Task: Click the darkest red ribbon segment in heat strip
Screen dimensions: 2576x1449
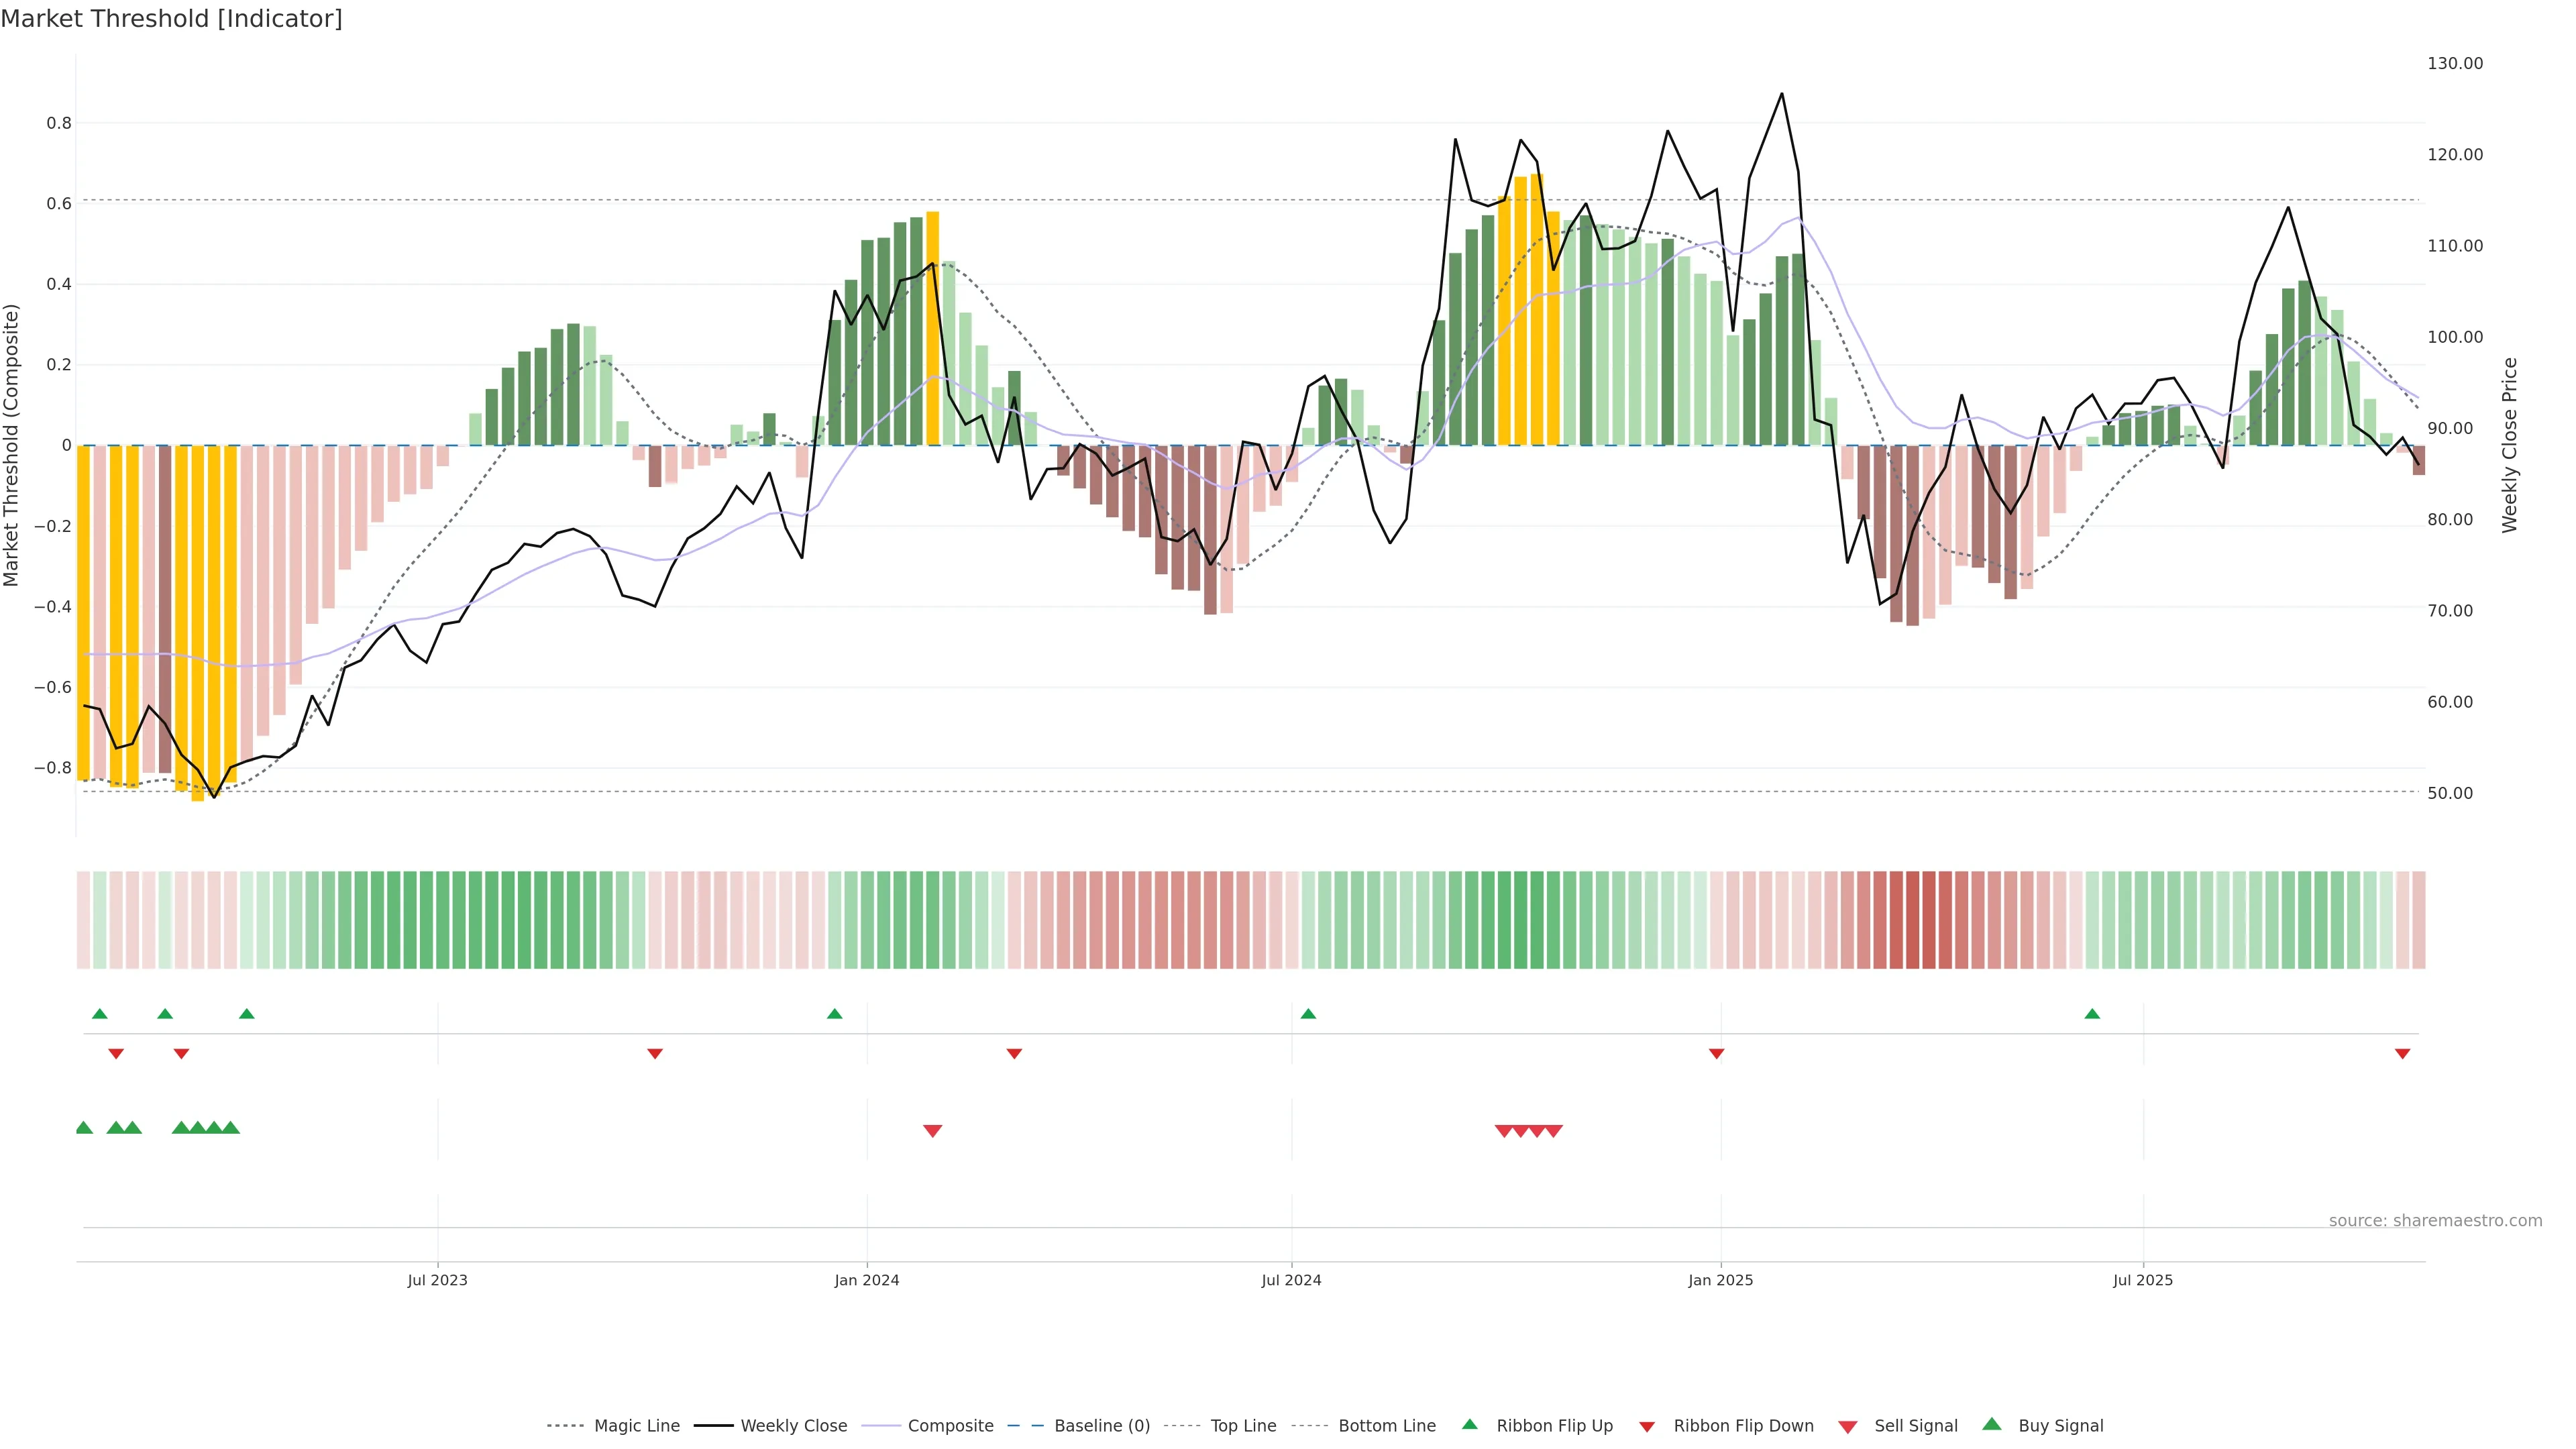Action: pyautogui.click(x=1913, y=920)
